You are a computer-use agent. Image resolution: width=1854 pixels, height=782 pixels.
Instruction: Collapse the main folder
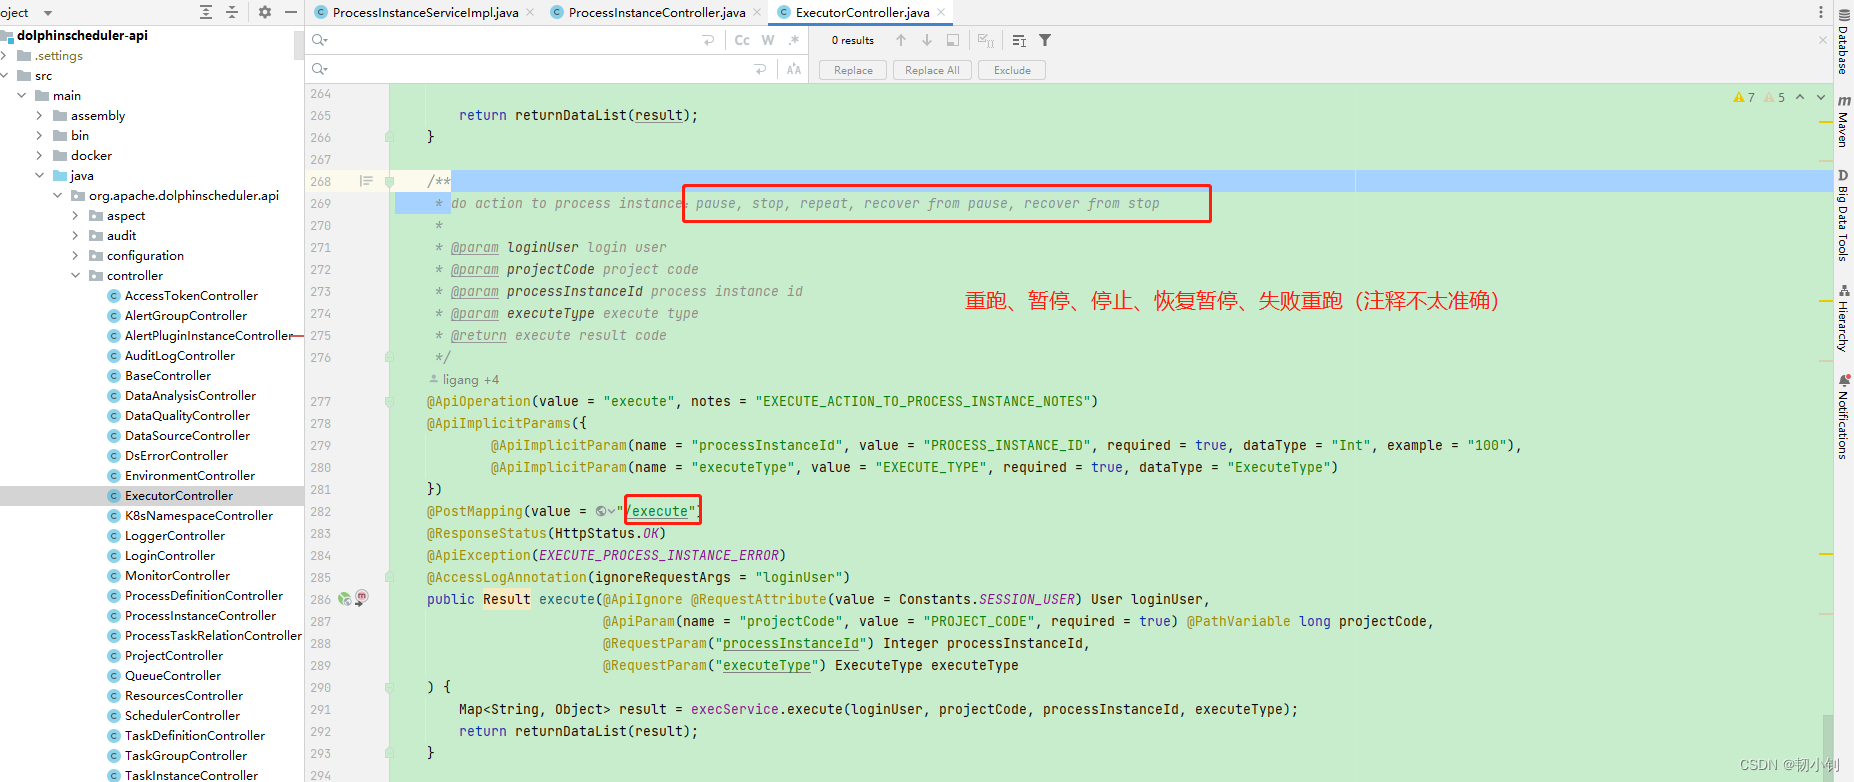(x=22, y=95)
